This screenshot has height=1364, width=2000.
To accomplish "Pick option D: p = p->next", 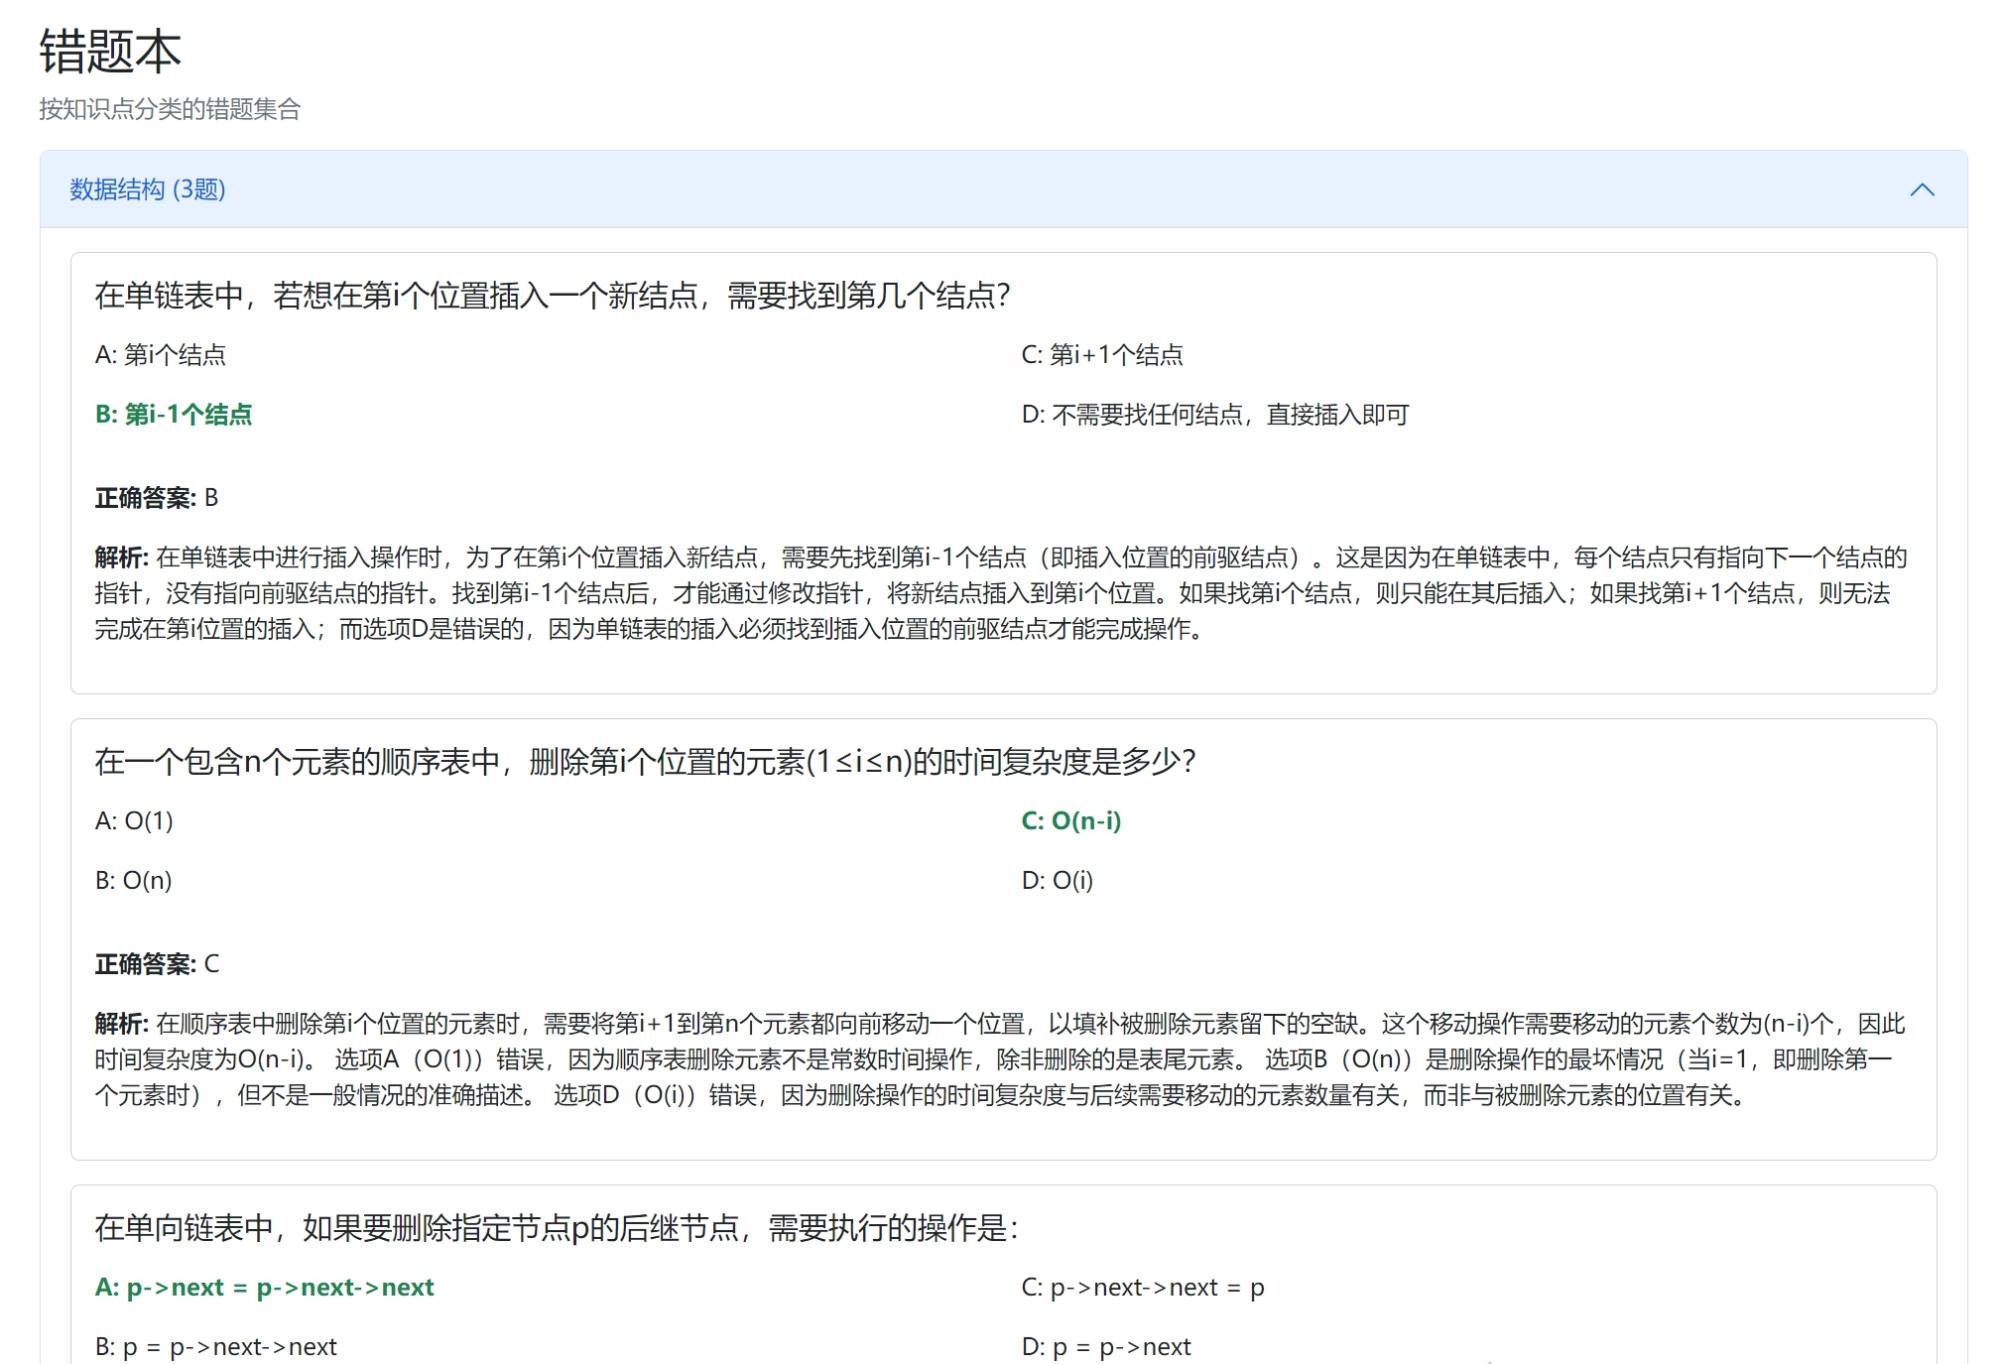I will click(1105, 1347).
